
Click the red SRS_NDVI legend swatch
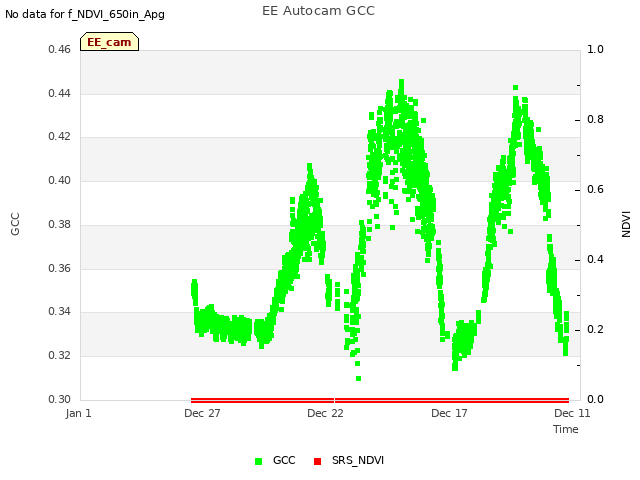point(318,461)
